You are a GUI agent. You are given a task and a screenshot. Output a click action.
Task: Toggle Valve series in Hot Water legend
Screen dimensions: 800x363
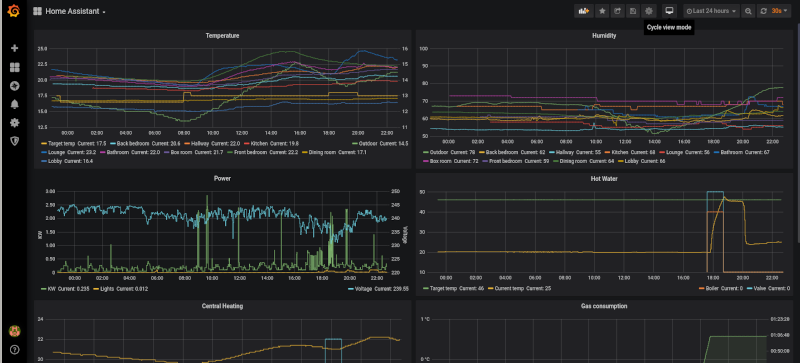point(760,289)
